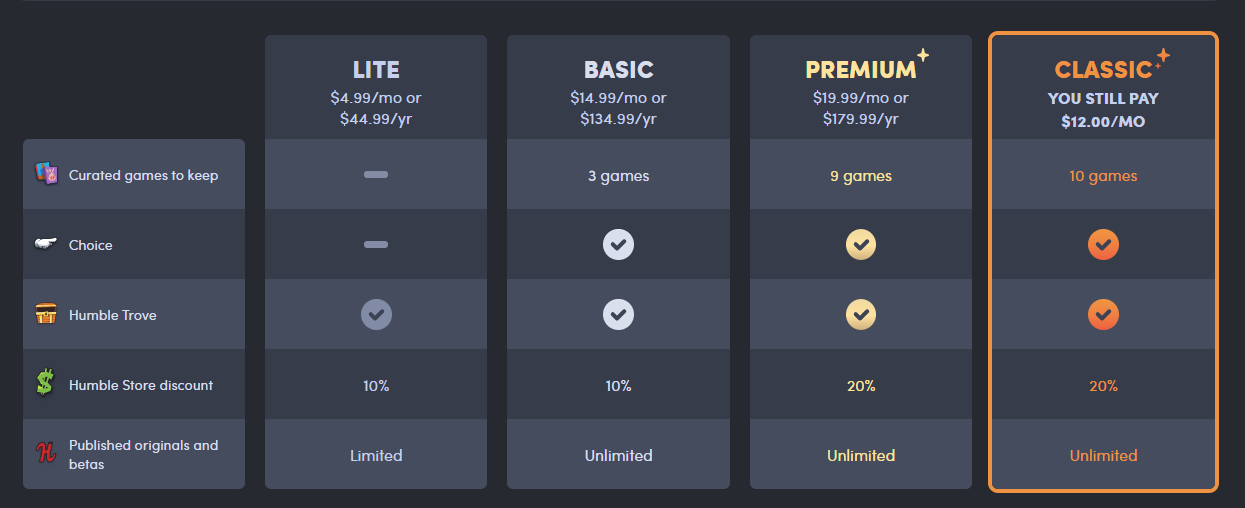Select the LITE plan heading

pyautogui.click(x=376, y=70)
